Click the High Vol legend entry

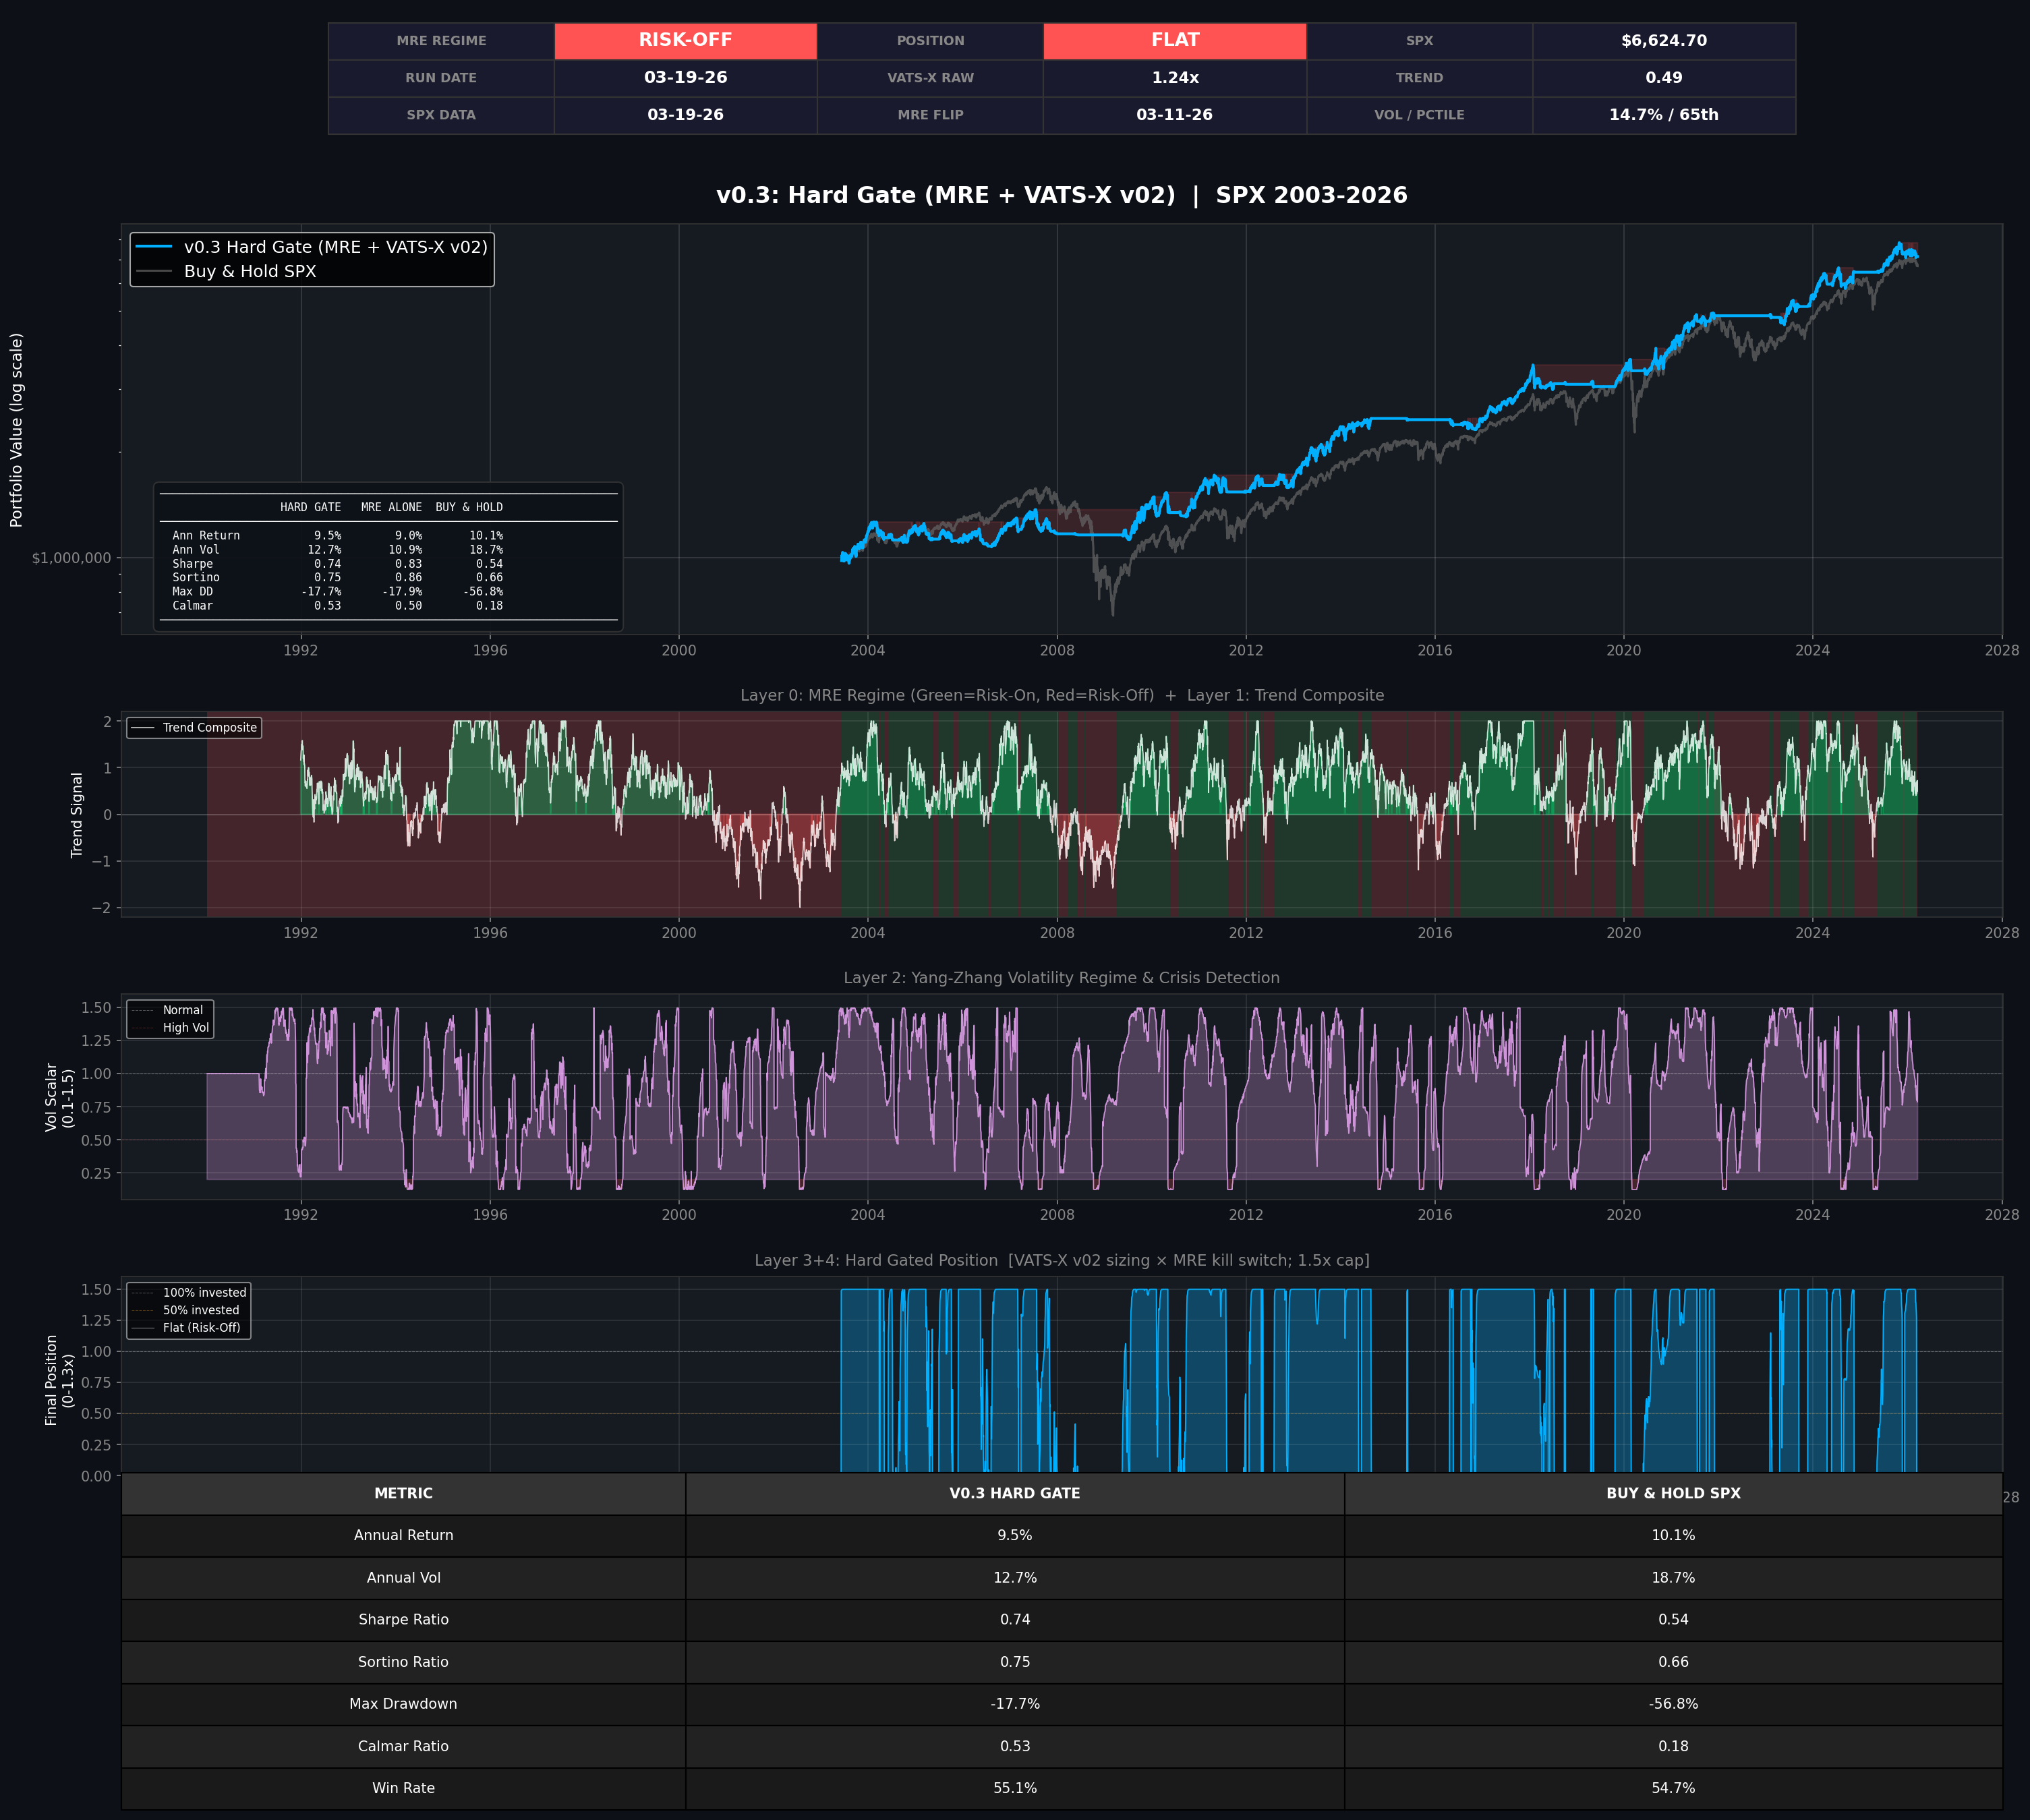(x=186, y=1028)
